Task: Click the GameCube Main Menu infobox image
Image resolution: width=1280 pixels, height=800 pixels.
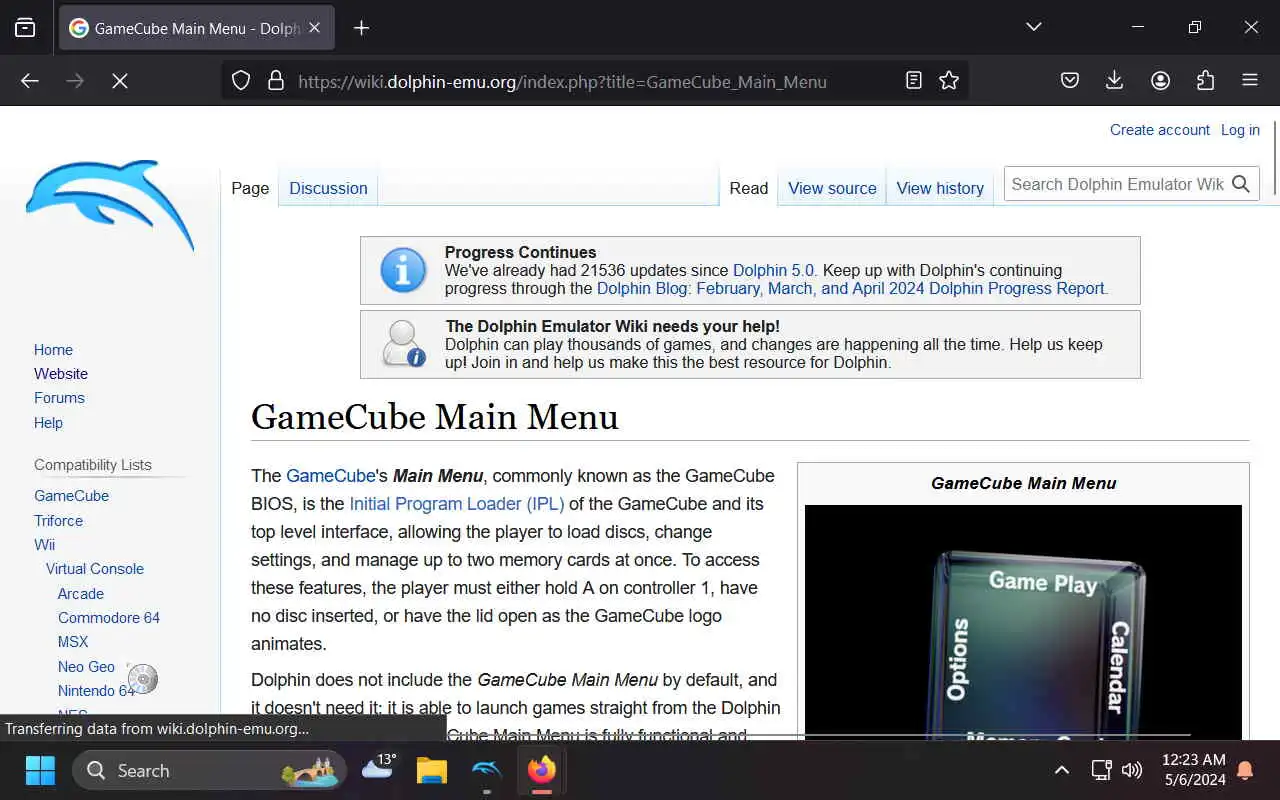Action: 1023,622
